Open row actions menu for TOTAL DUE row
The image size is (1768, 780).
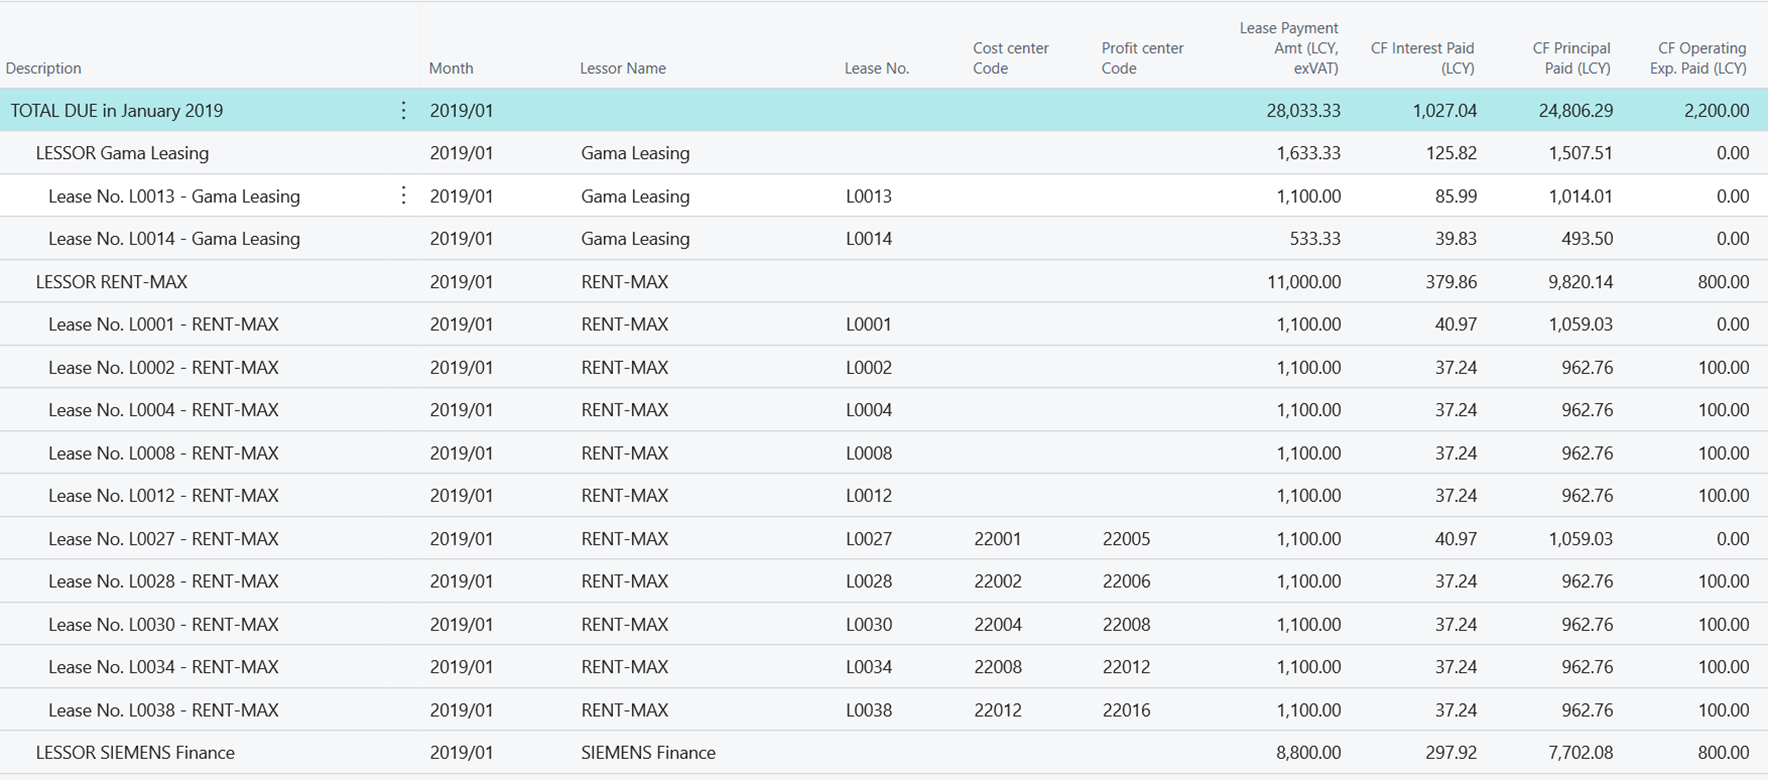[403, 110]
